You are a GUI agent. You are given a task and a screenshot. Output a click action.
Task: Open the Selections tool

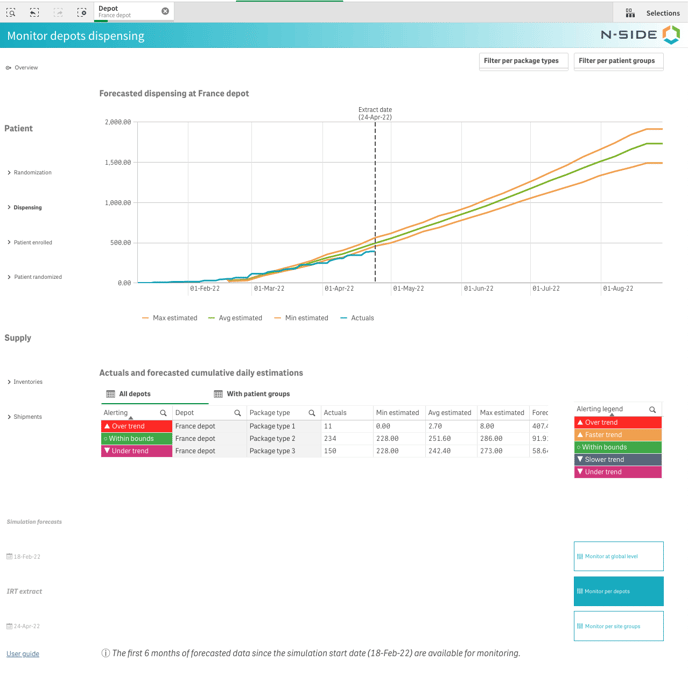click(x=653, y=13)
